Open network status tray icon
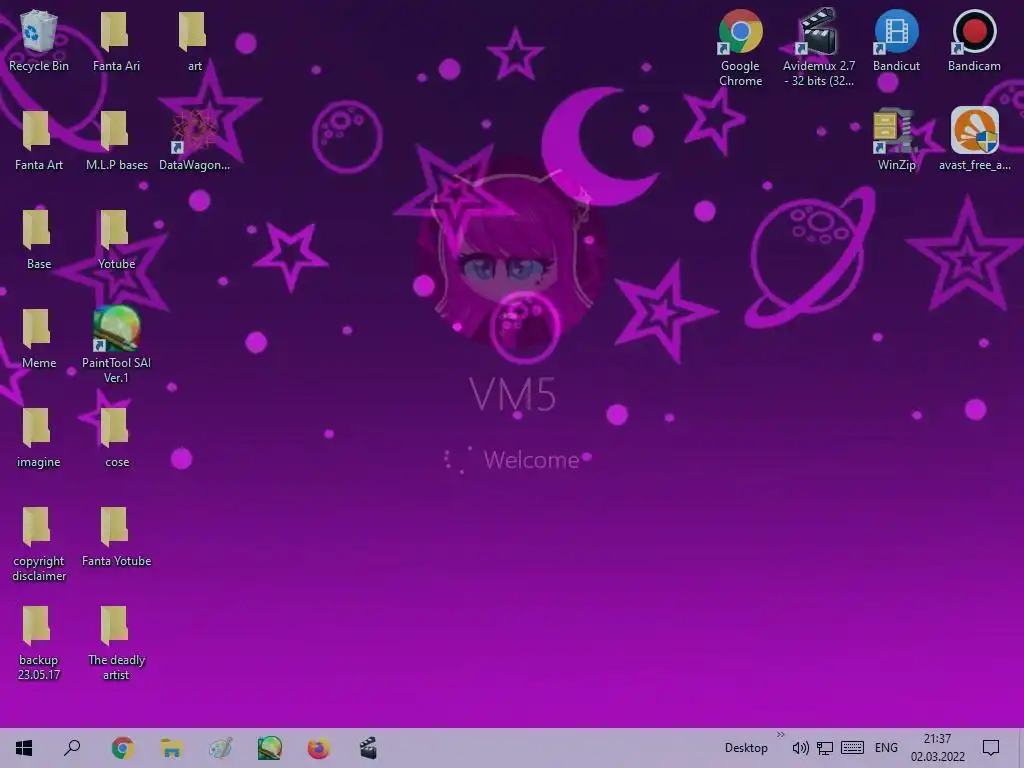 (x=825, y=748)
